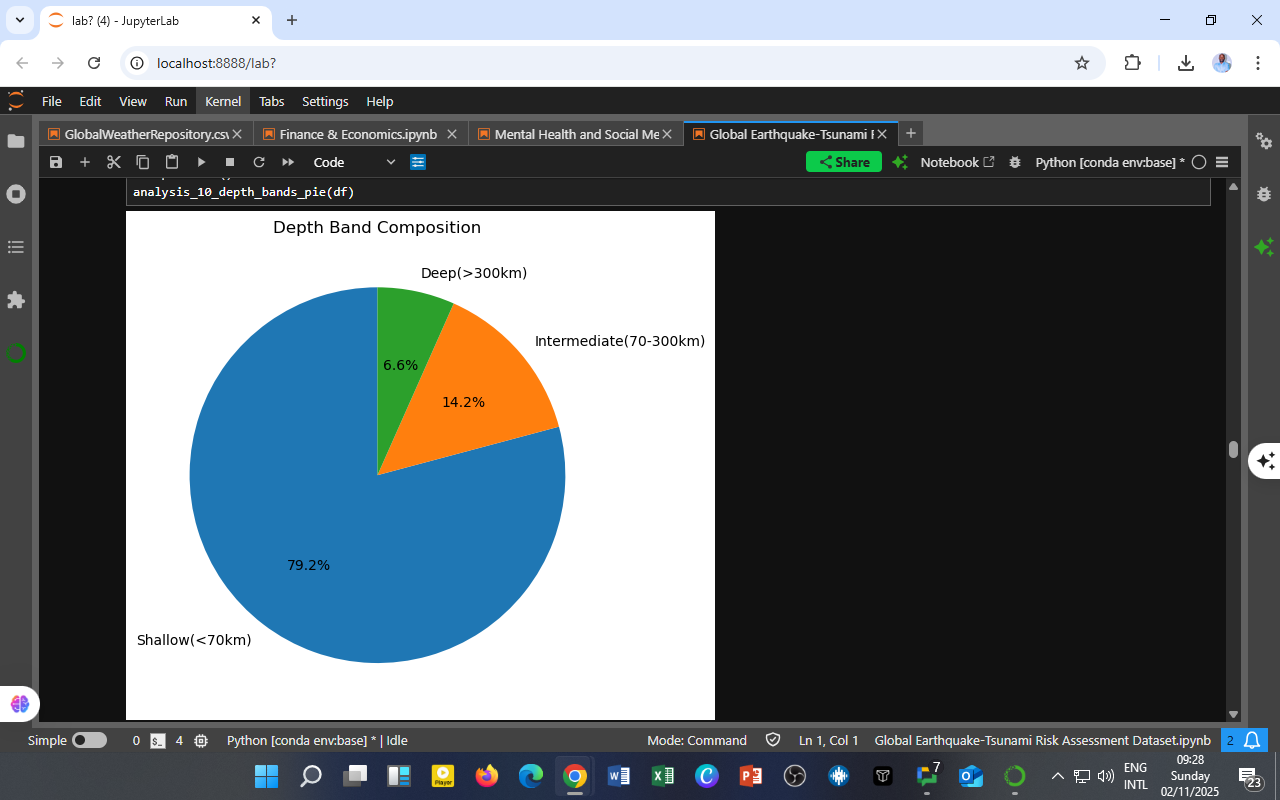Open Table of Contents sidebar panel

[16, 247]
